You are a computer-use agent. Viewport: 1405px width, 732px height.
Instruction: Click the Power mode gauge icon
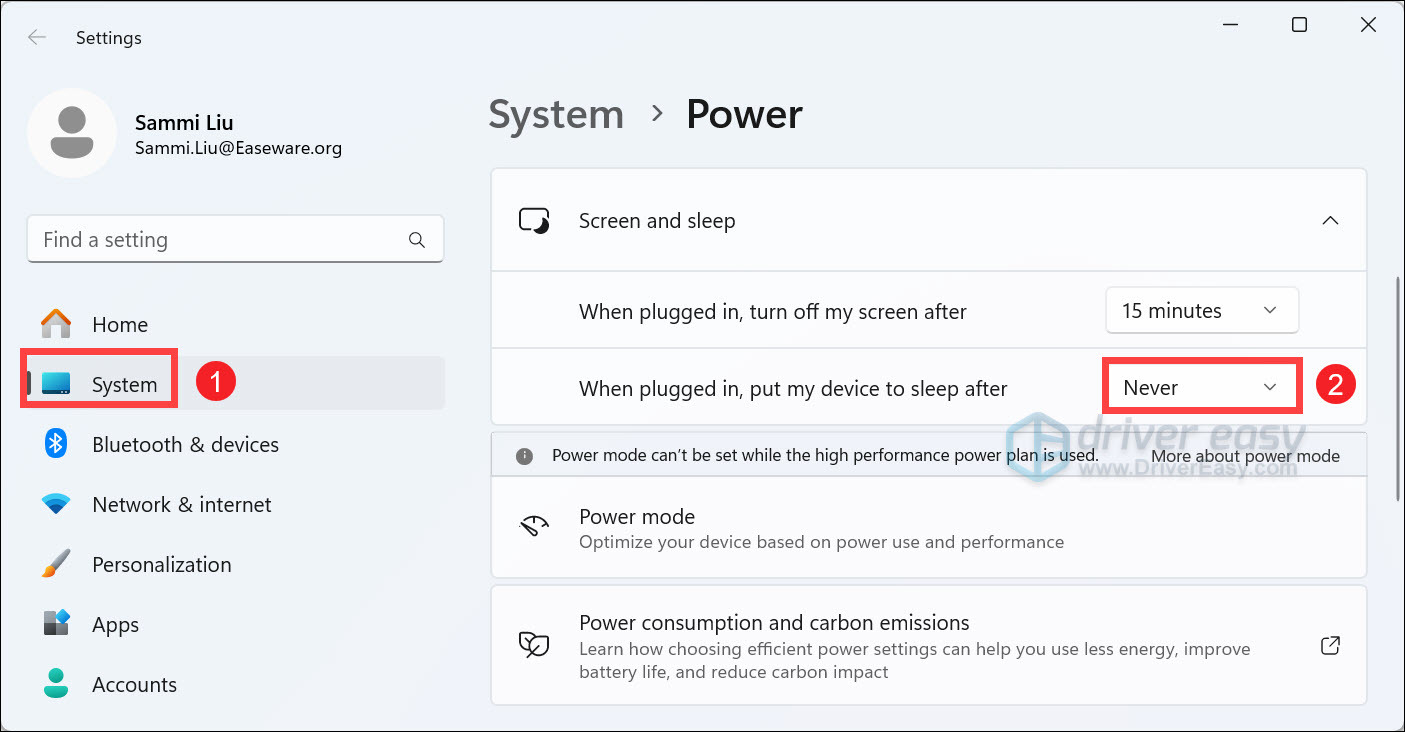point(535,528)
